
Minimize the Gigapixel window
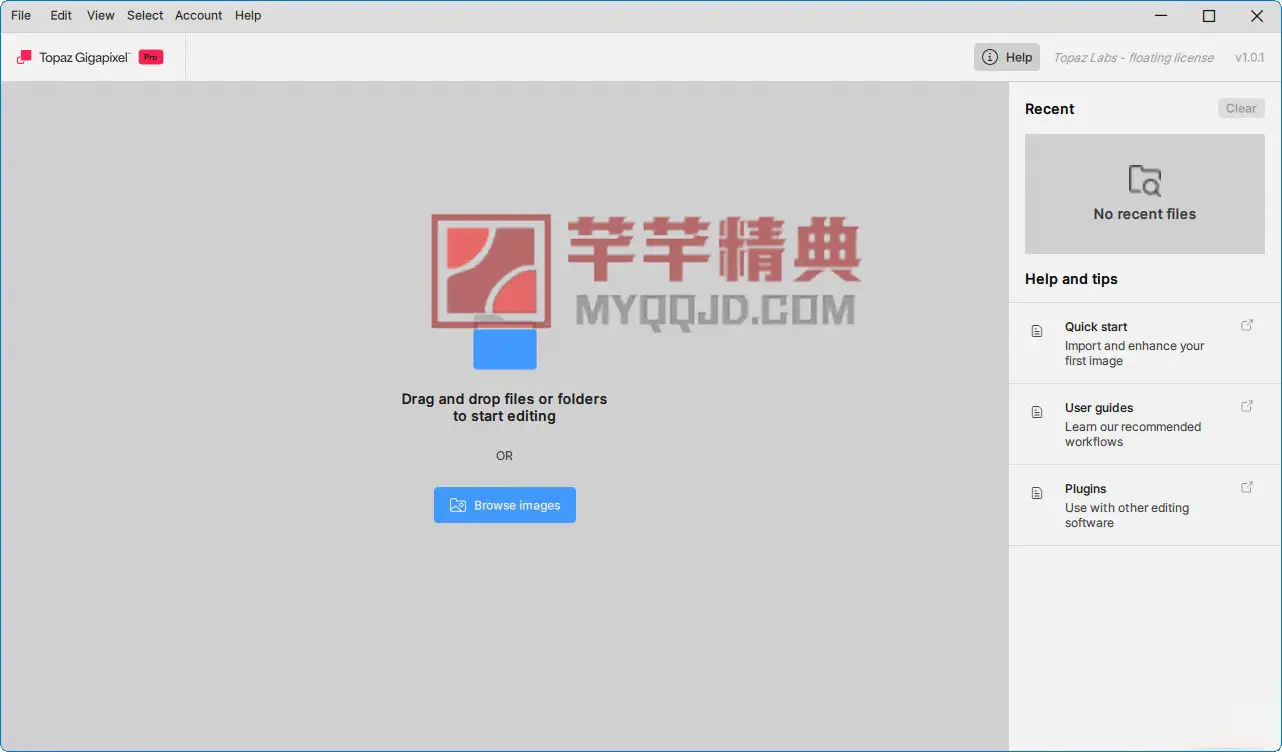click(1161, 16)
